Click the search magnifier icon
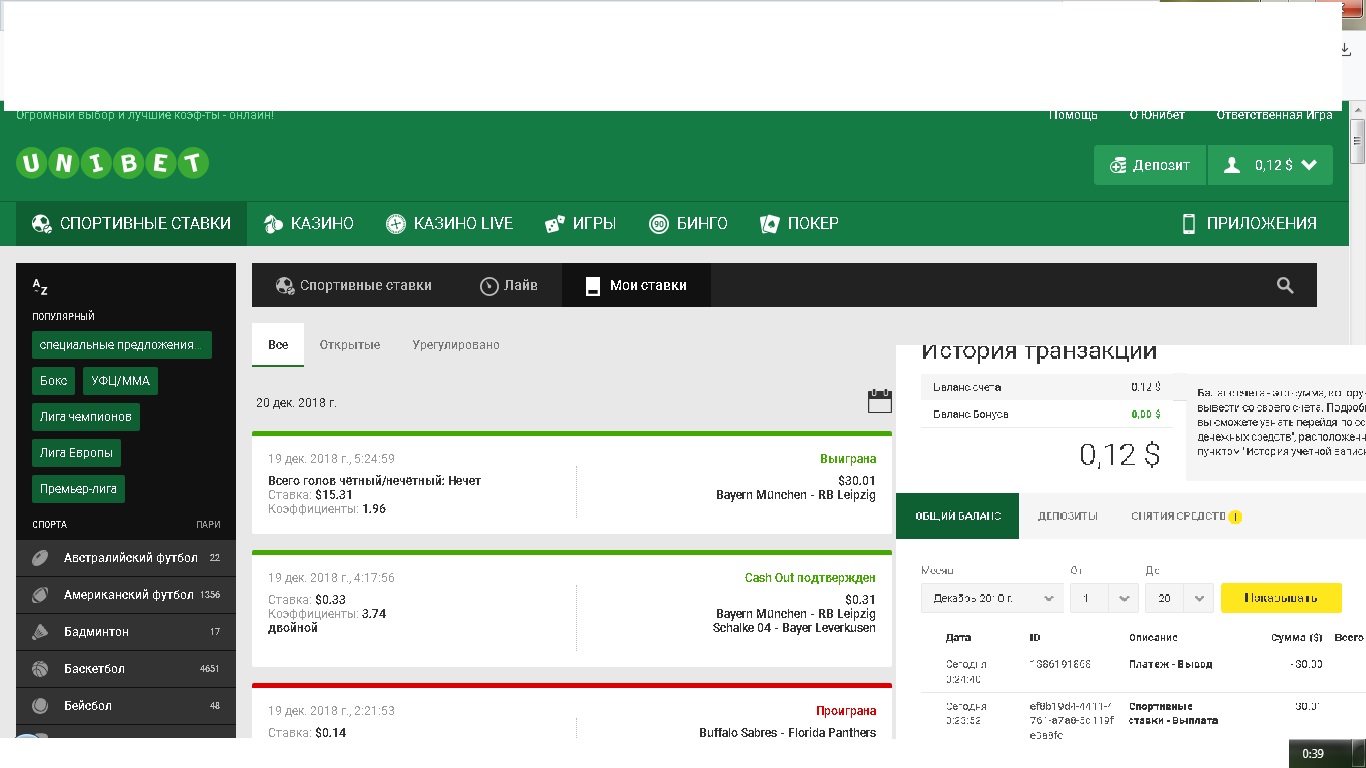This screenshot has width=1366, height=768. click(1286, 285)
